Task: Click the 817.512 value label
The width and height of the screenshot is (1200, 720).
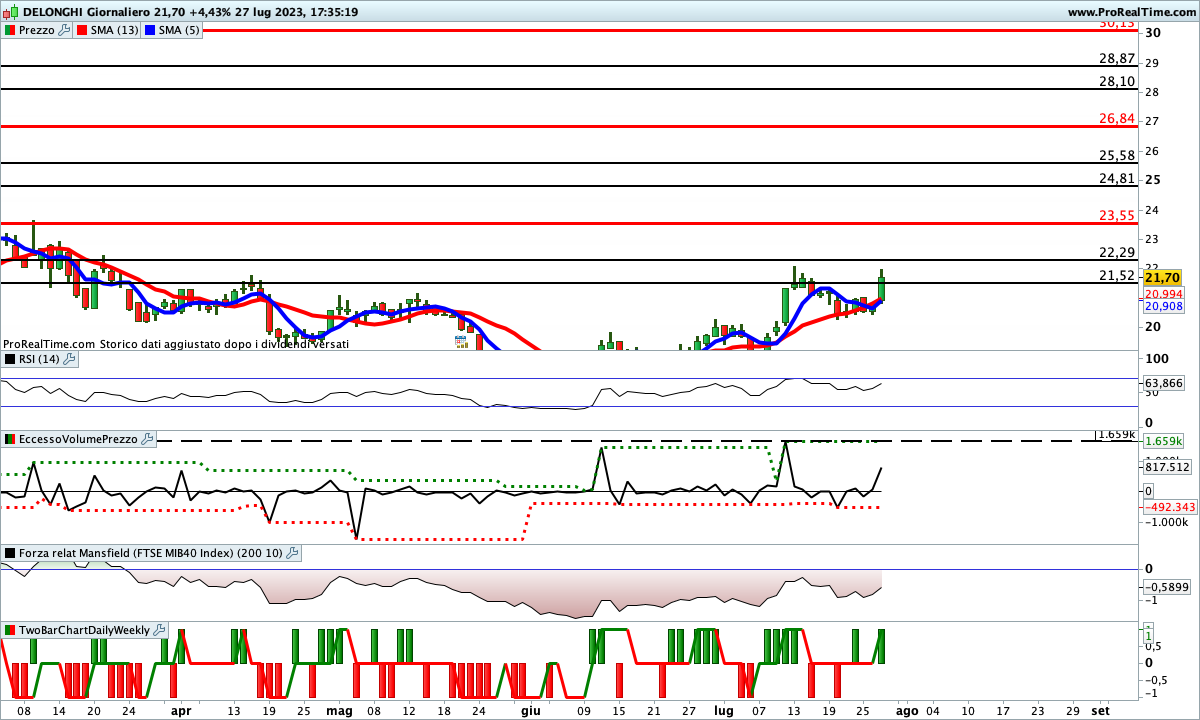Action: [x=1166, y=466]
